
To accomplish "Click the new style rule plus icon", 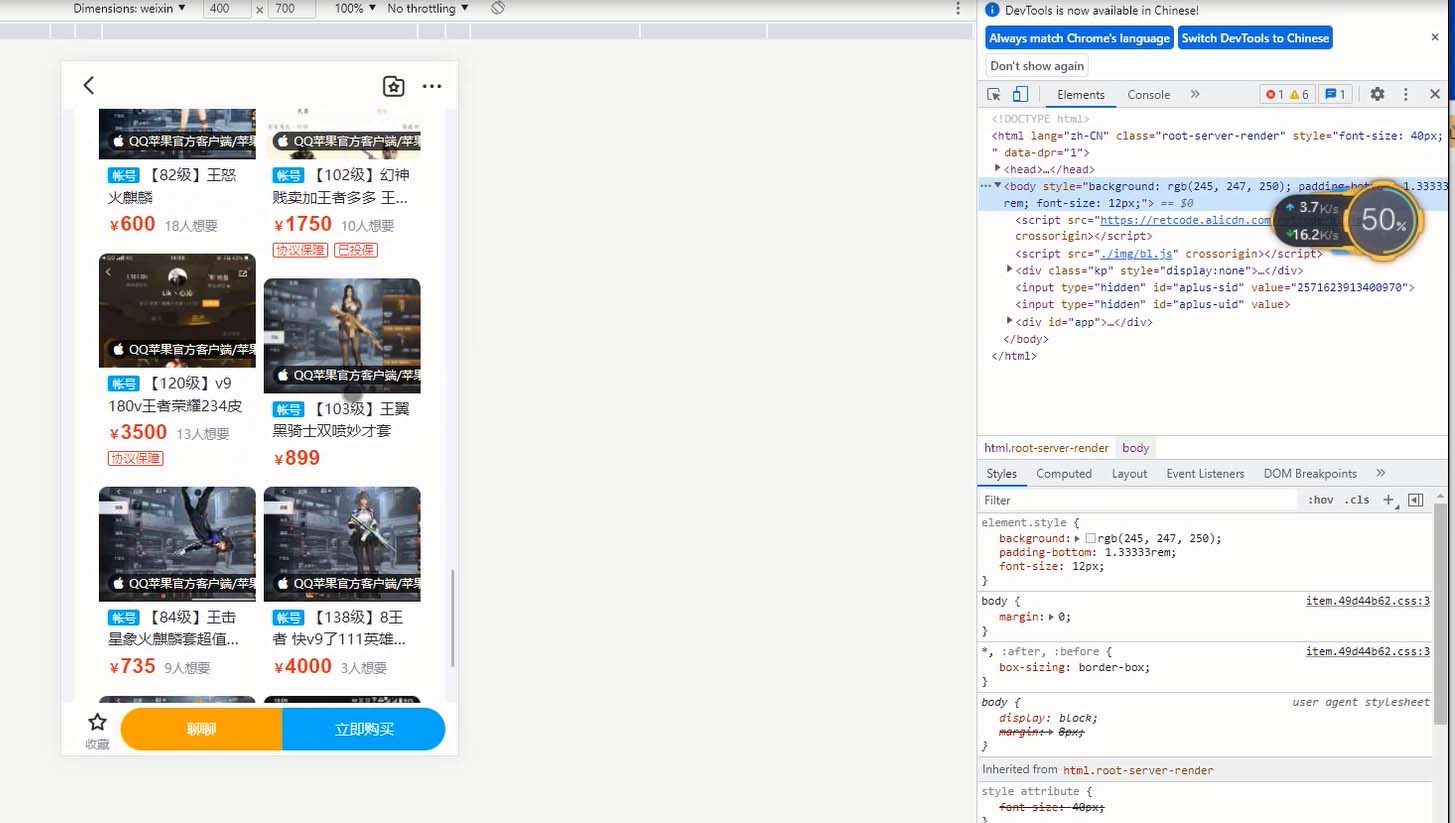I will coord(1388,500).
